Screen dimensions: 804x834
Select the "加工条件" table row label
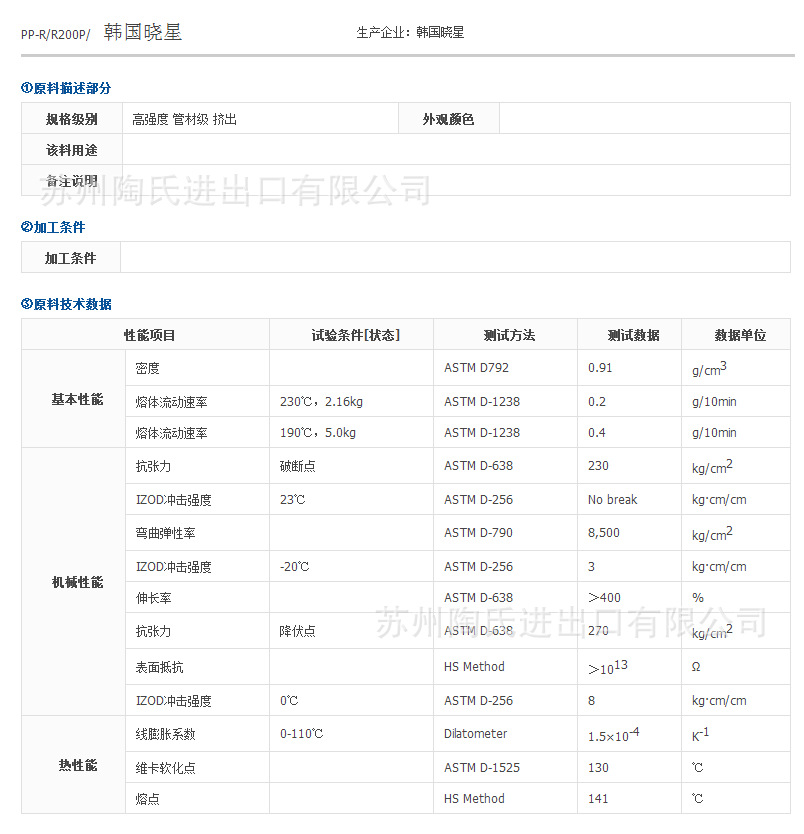pyautogui.click(x=71, y=258)
